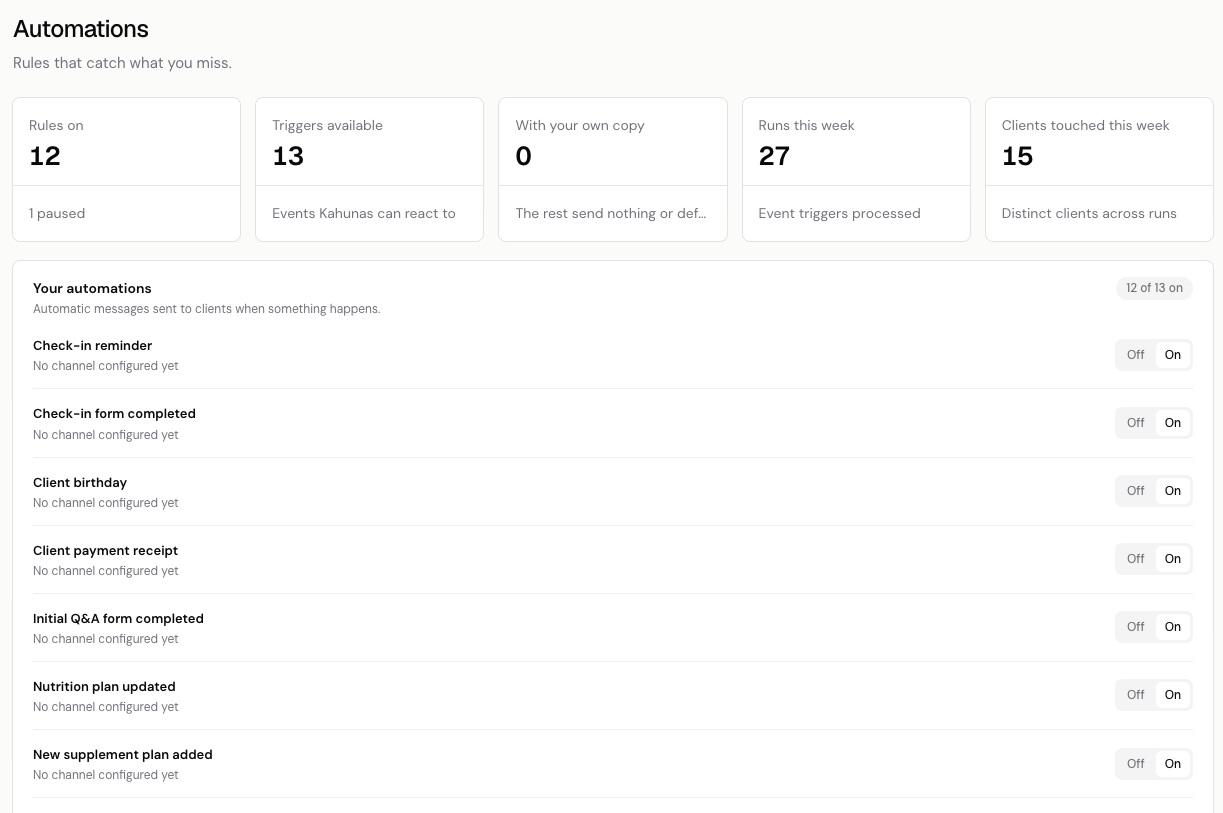The image size is (1223, 813).
Task: Turn New supplement plan added Off
Action: (1136, 764)
